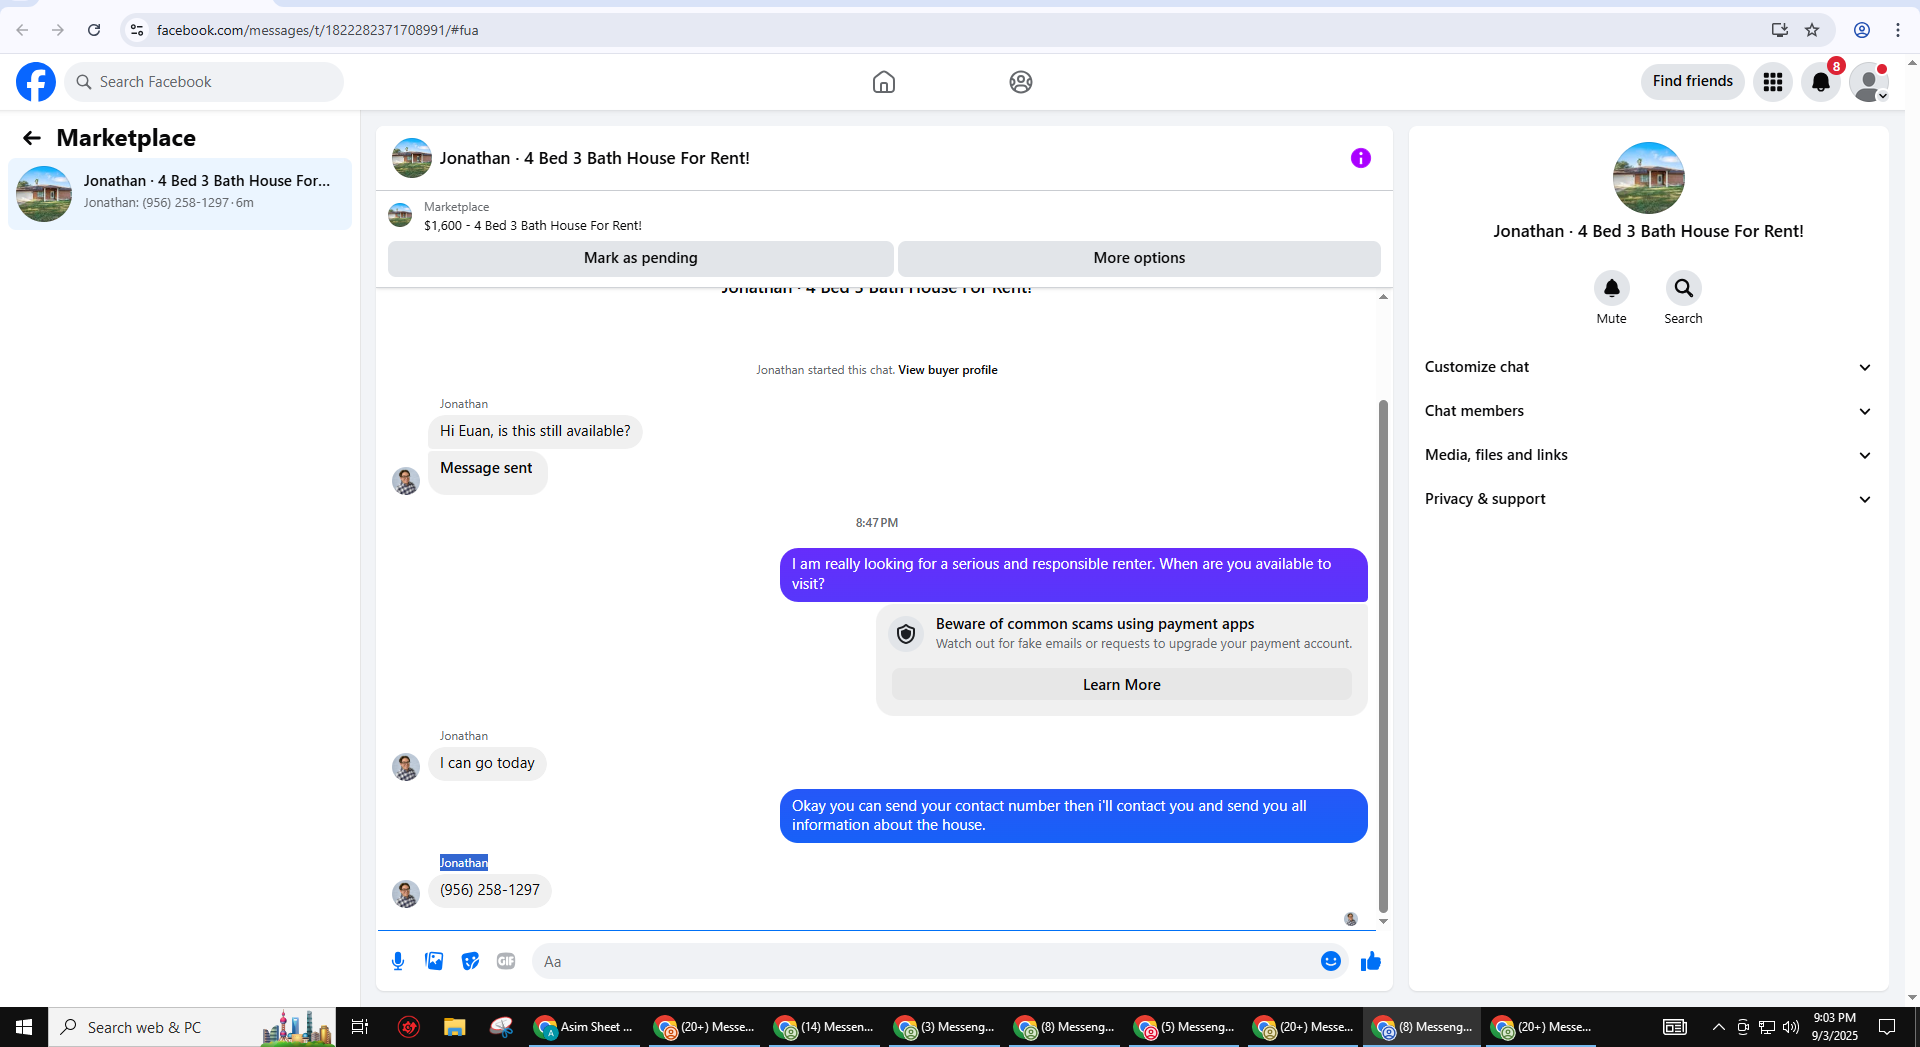This screenshot has width=1920, height=1047.
Task: Install app icon in address bar
Action: point(1779,30)
